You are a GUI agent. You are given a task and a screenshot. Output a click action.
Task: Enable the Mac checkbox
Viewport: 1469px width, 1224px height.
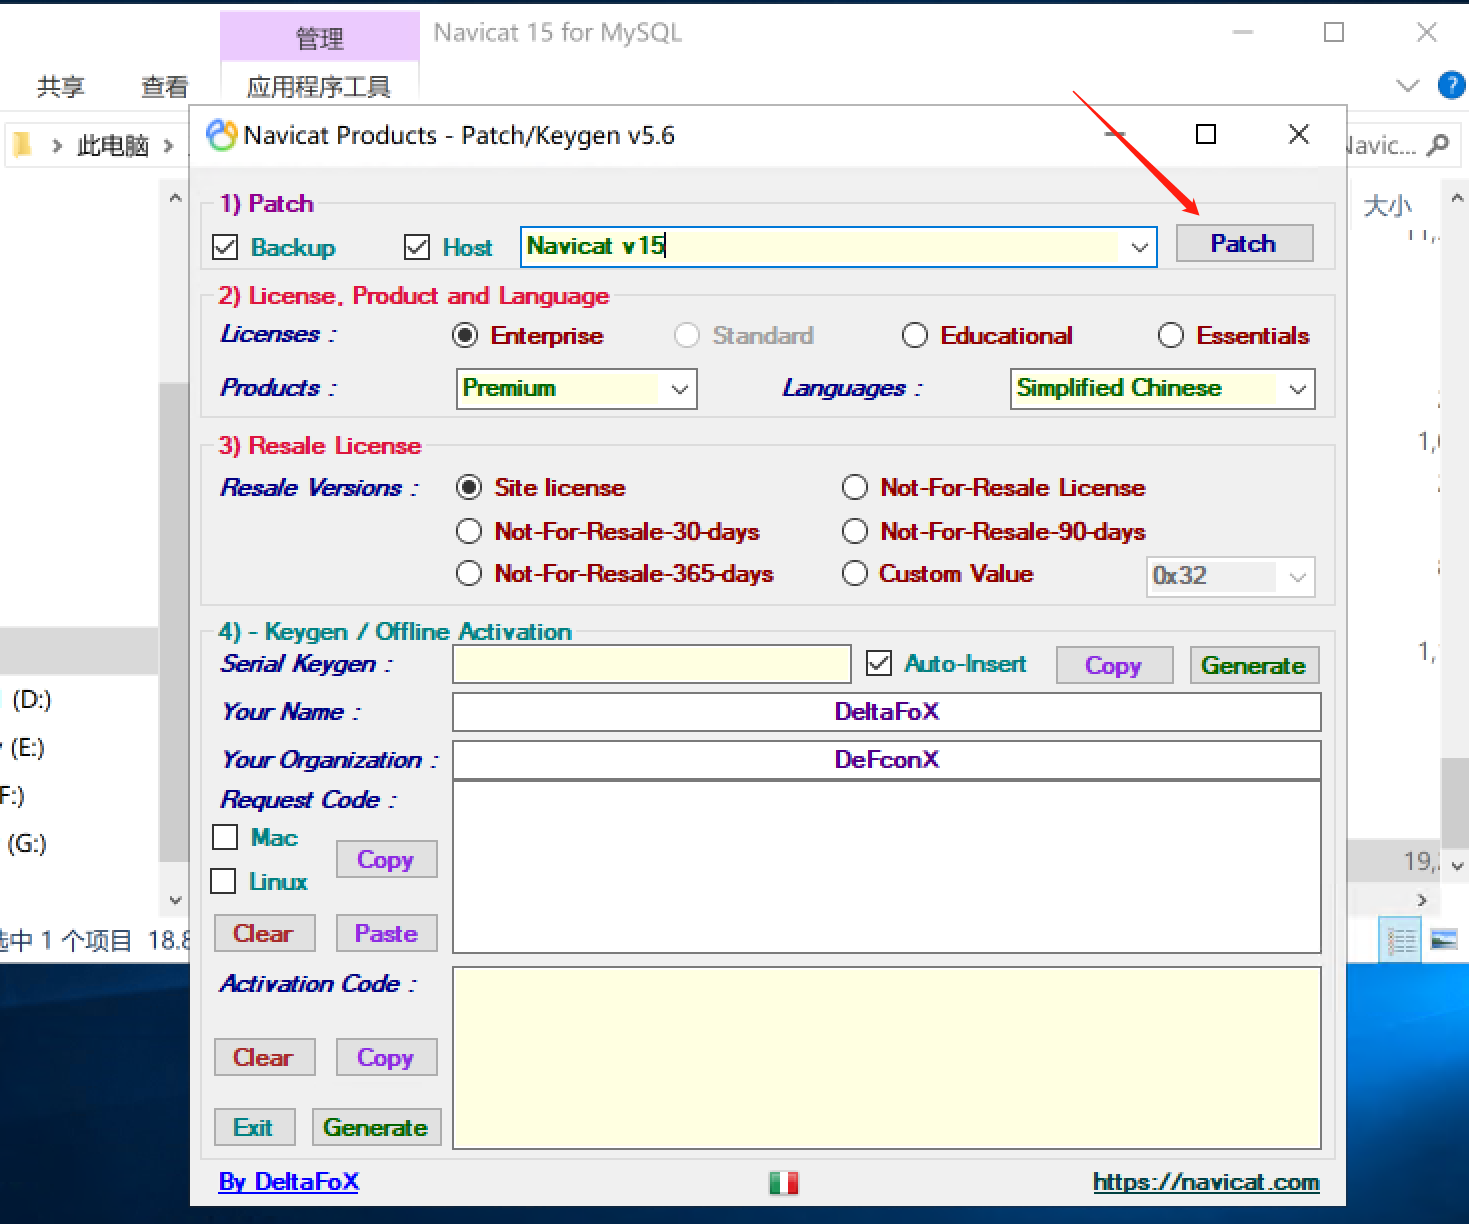[225, 837]
